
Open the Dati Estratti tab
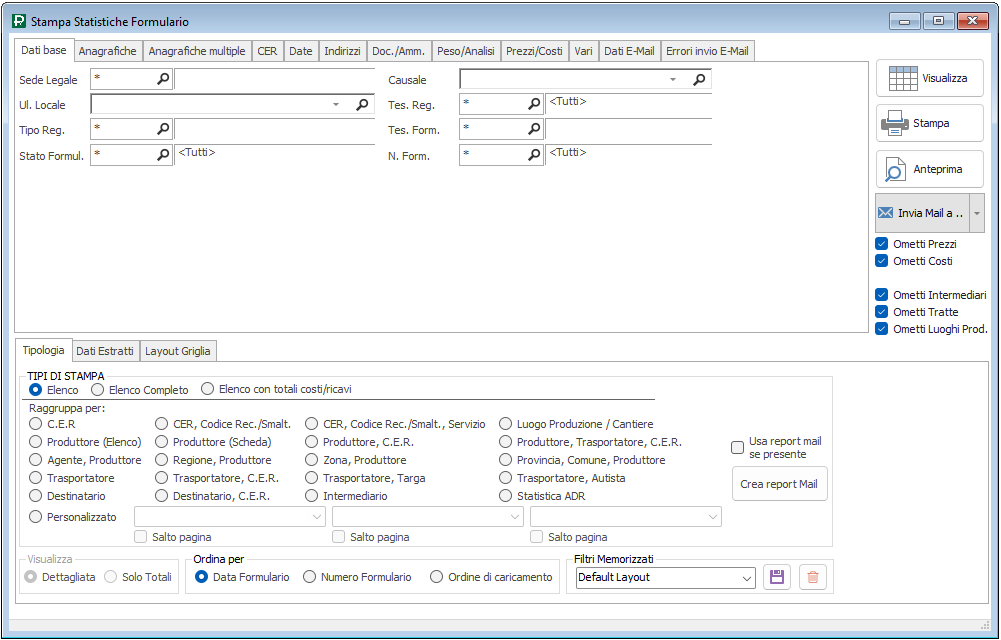pos(105,351)
